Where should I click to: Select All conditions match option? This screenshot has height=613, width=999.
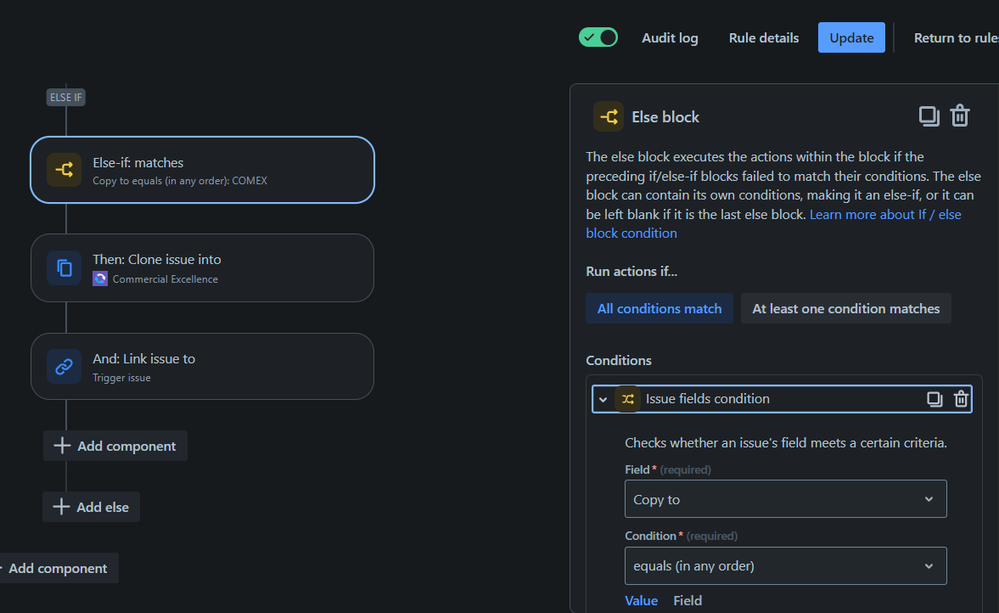pos(659,308)
